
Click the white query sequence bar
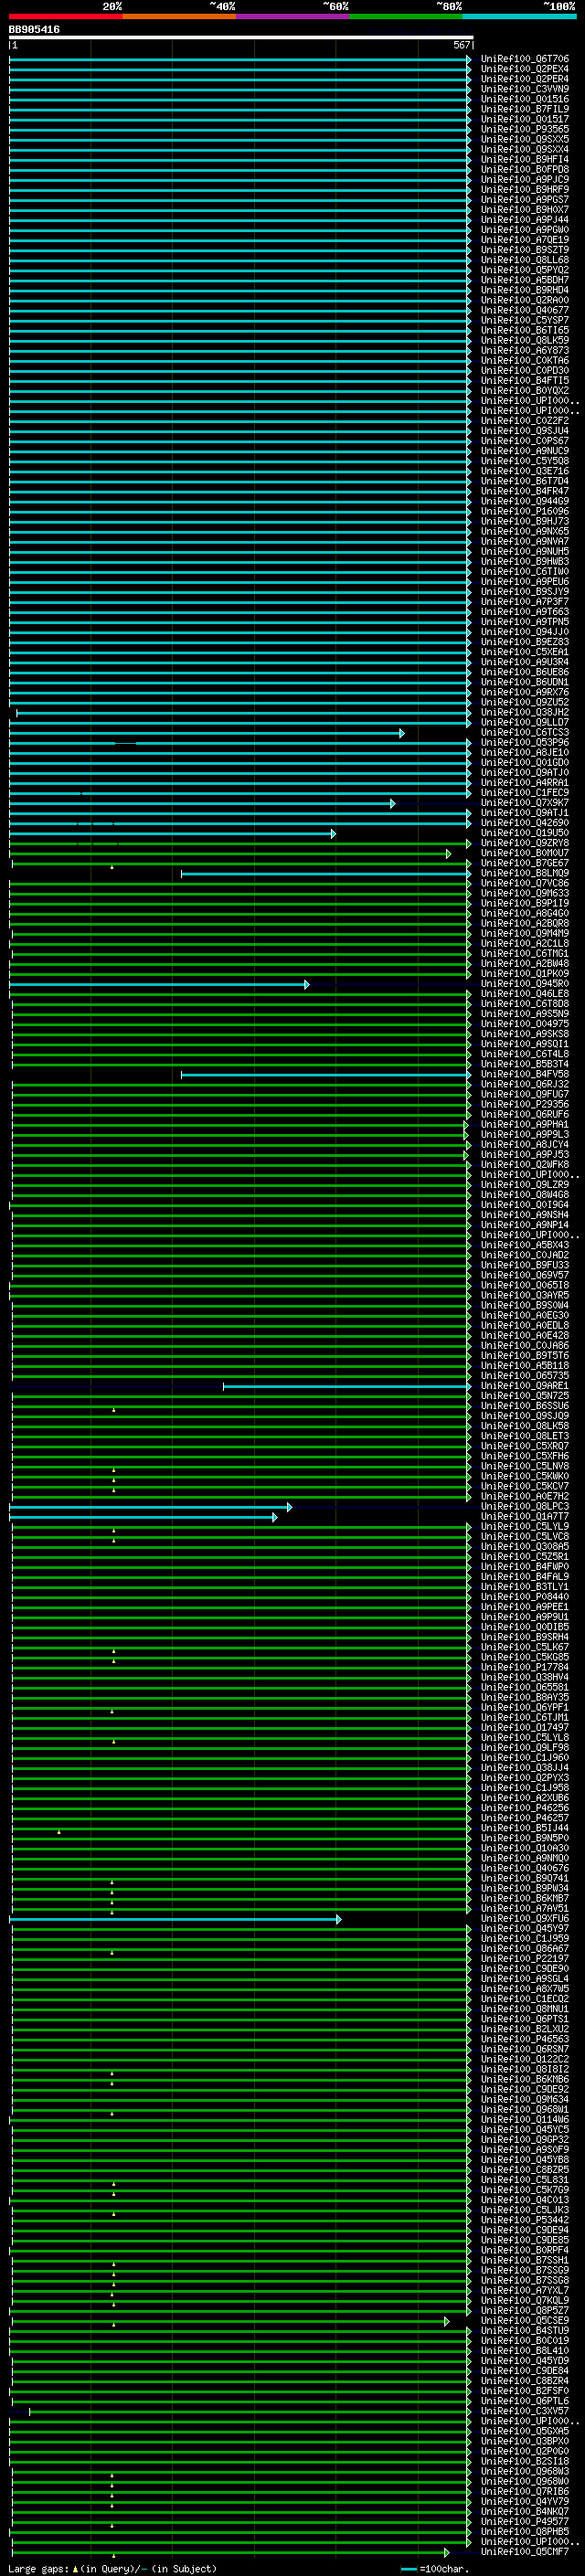241,38
